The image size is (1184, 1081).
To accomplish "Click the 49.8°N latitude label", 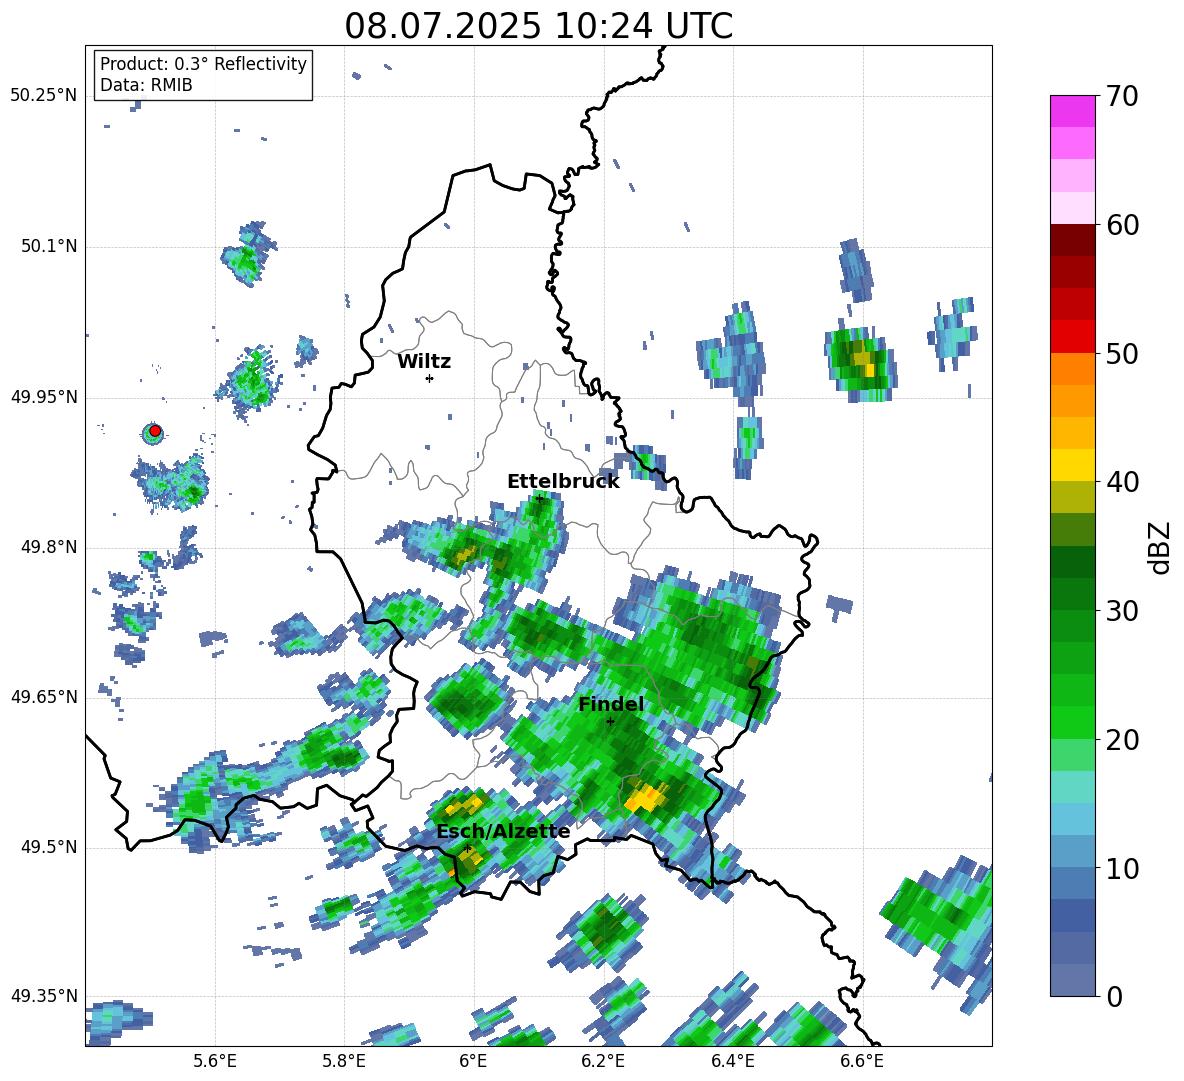I will point(48,547).
